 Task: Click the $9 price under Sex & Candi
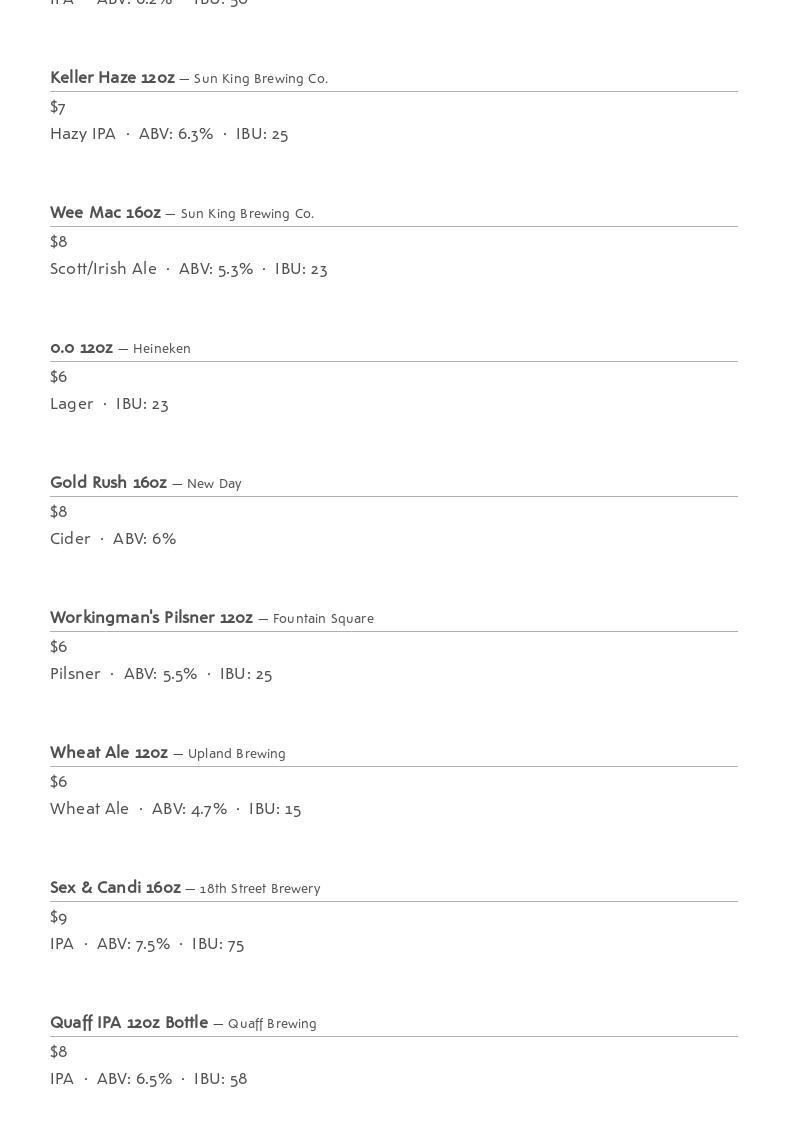pyautogui.click(x=58, y=917)
